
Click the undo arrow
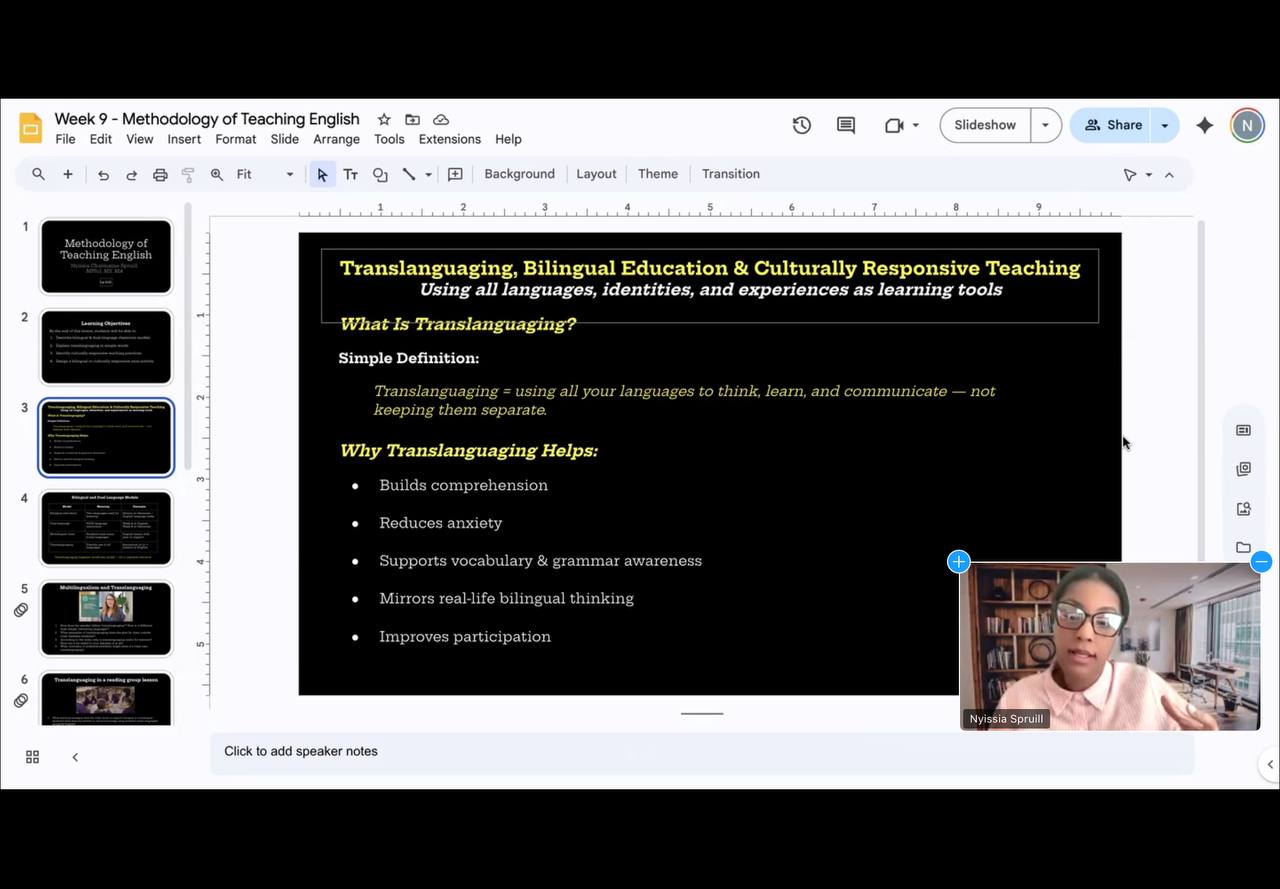click(103, 174)
